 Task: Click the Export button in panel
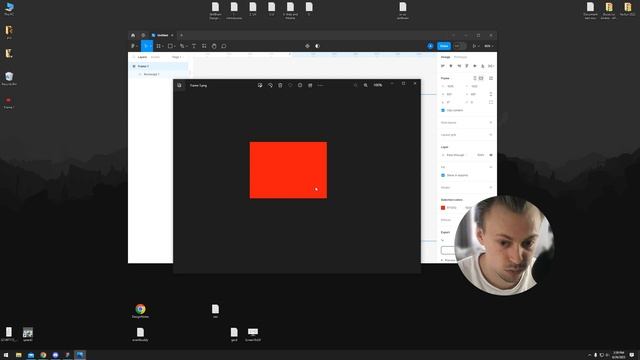[x=448, y=250]
